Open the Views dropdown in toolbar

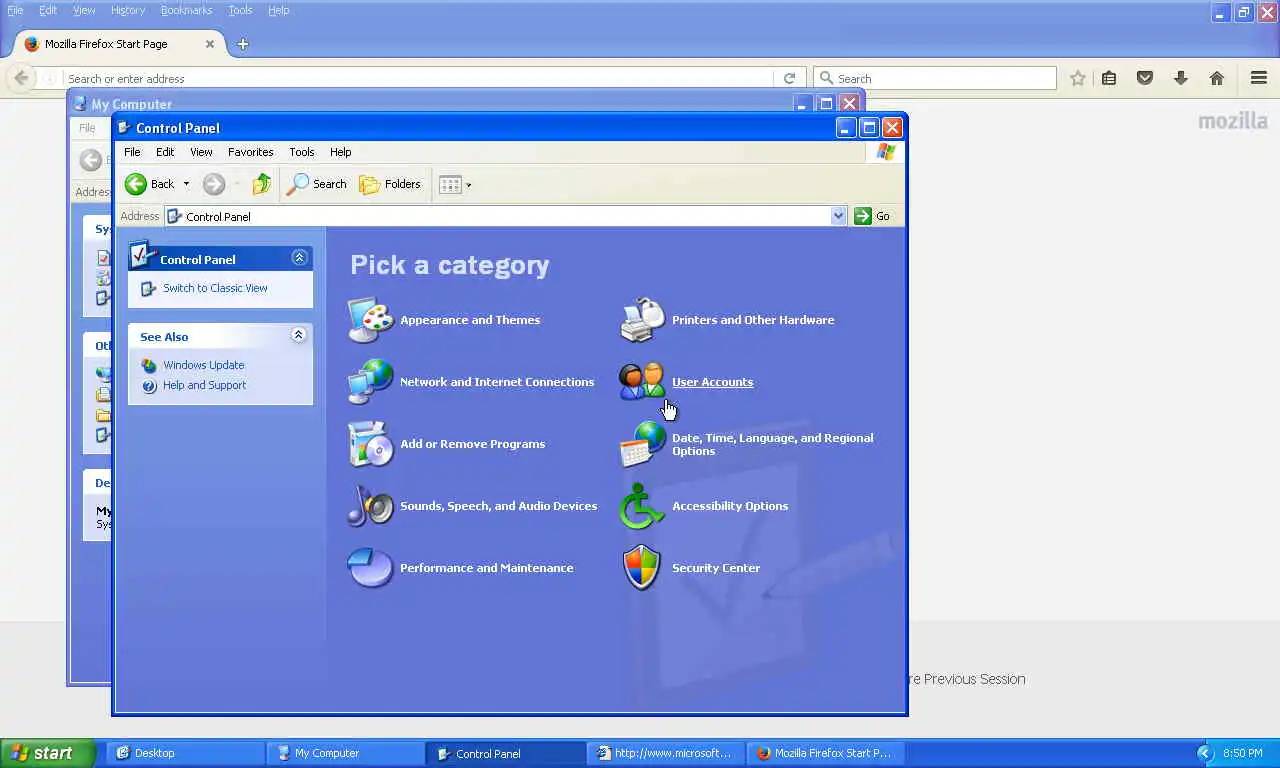coord(455,184)
